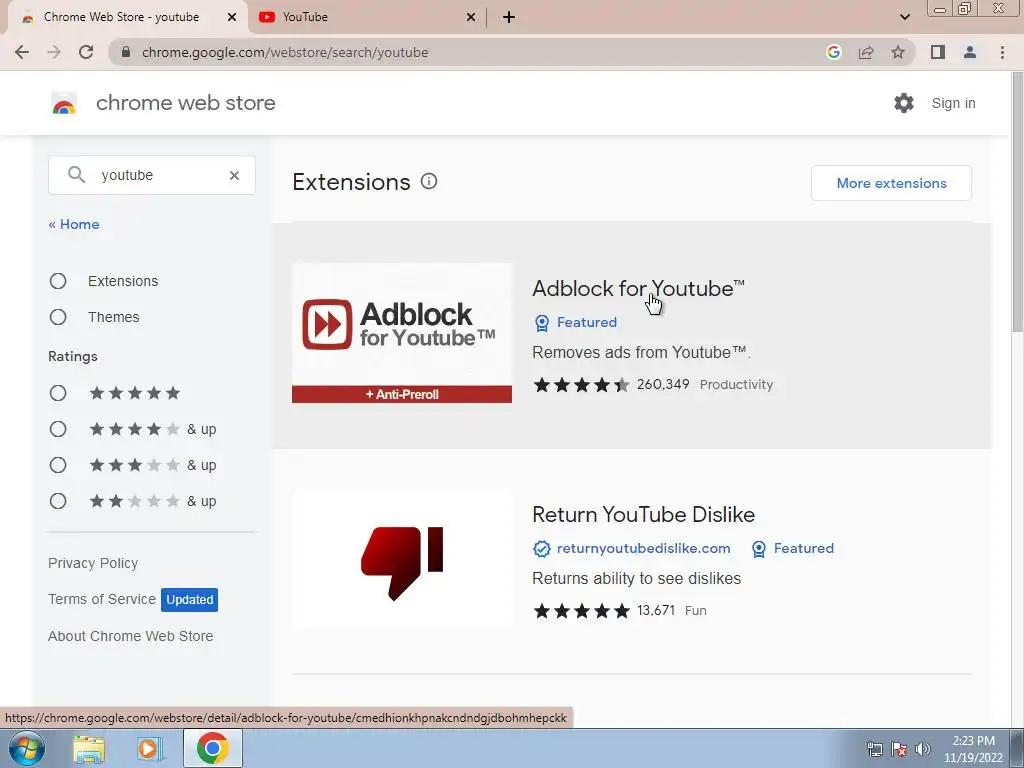Screen dimensions: 1024x768
Task: Select the Themes filter radio button
Action: (x=58, y=317)
